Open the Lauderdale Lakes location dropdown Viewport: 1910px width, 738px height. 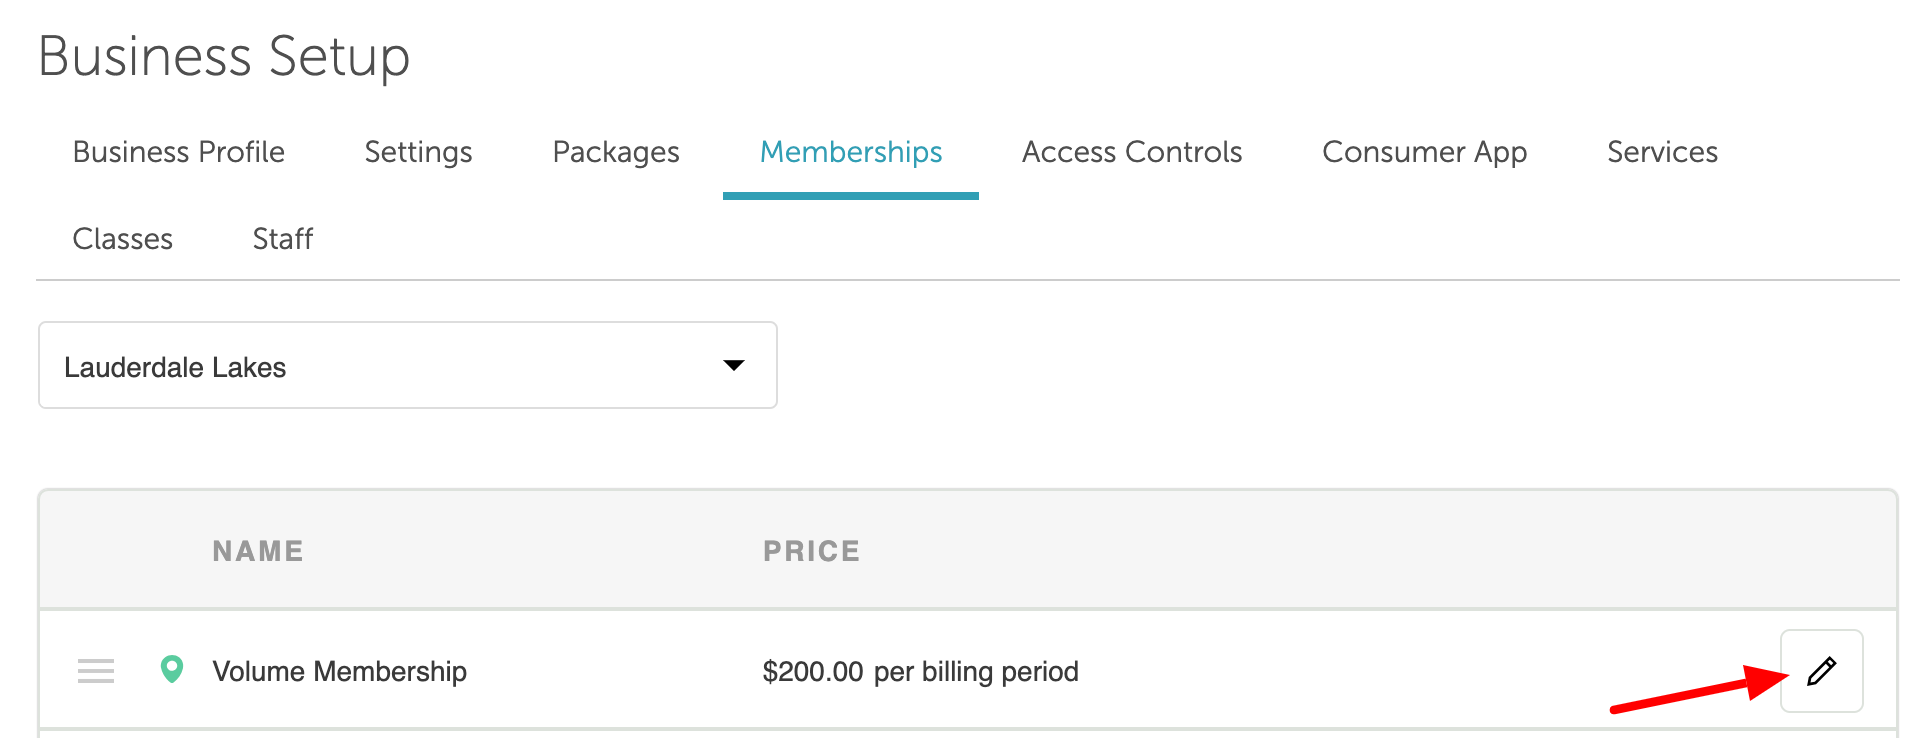click(407, 366)
